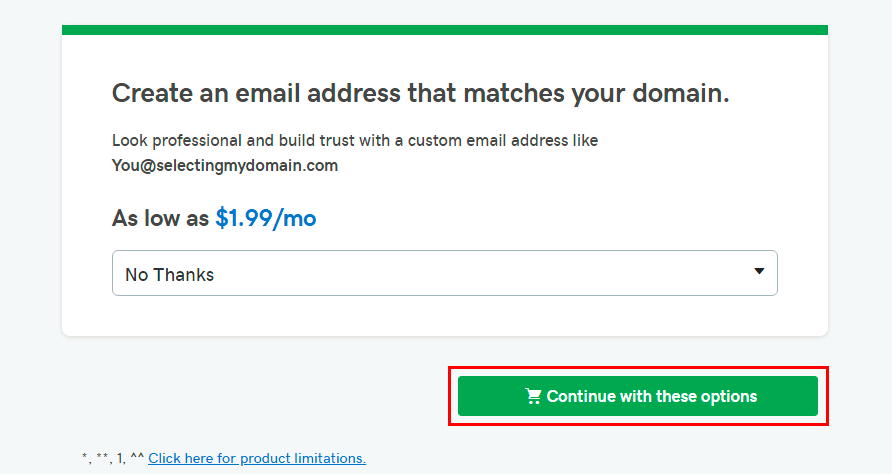Click the shopping cart icon on the green button
The height and width of the screenshot is (474, 892).
[x=533, y=396]
